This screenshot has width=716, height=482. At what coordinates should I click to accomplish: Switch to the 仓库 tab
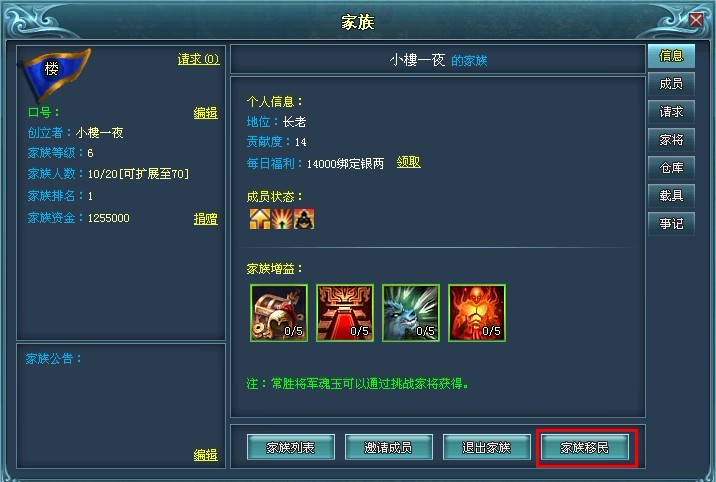671,168
